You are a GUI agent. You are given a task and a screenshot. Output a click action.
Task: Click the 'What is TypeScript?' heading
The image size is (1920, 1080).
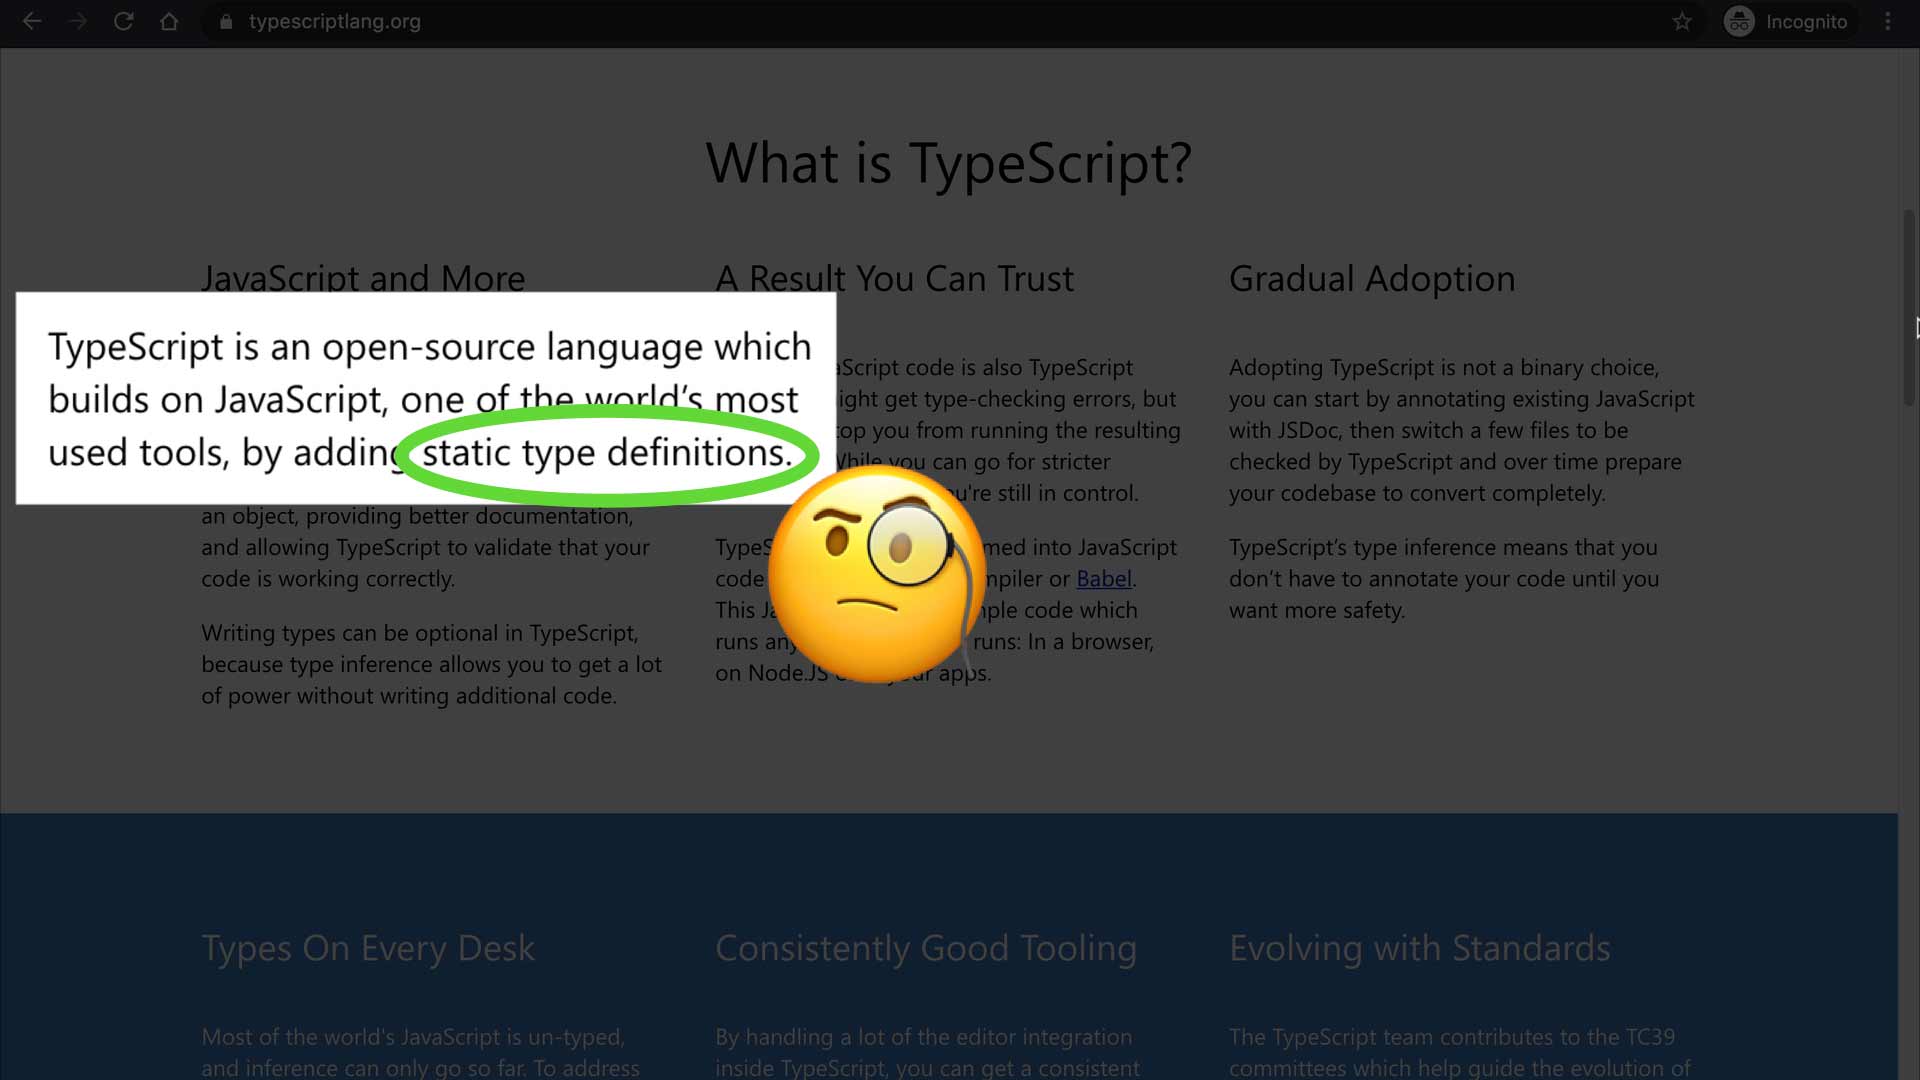click(948, 162)
